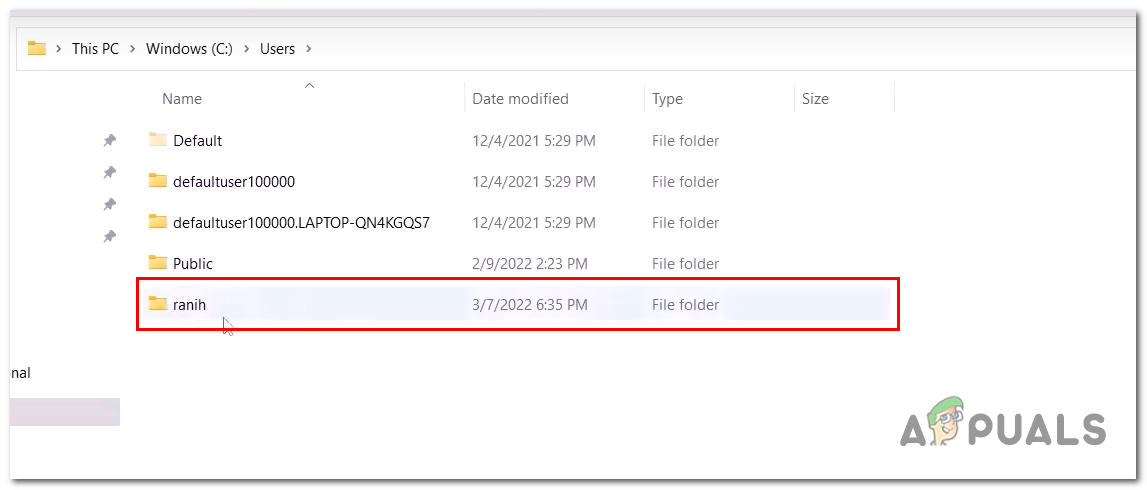This screenshot has width=1147, height=490.
Task: Click defaultuser100000.LAPTOP-QN4KGQS7 folder icon
Action: click(158, 221)
